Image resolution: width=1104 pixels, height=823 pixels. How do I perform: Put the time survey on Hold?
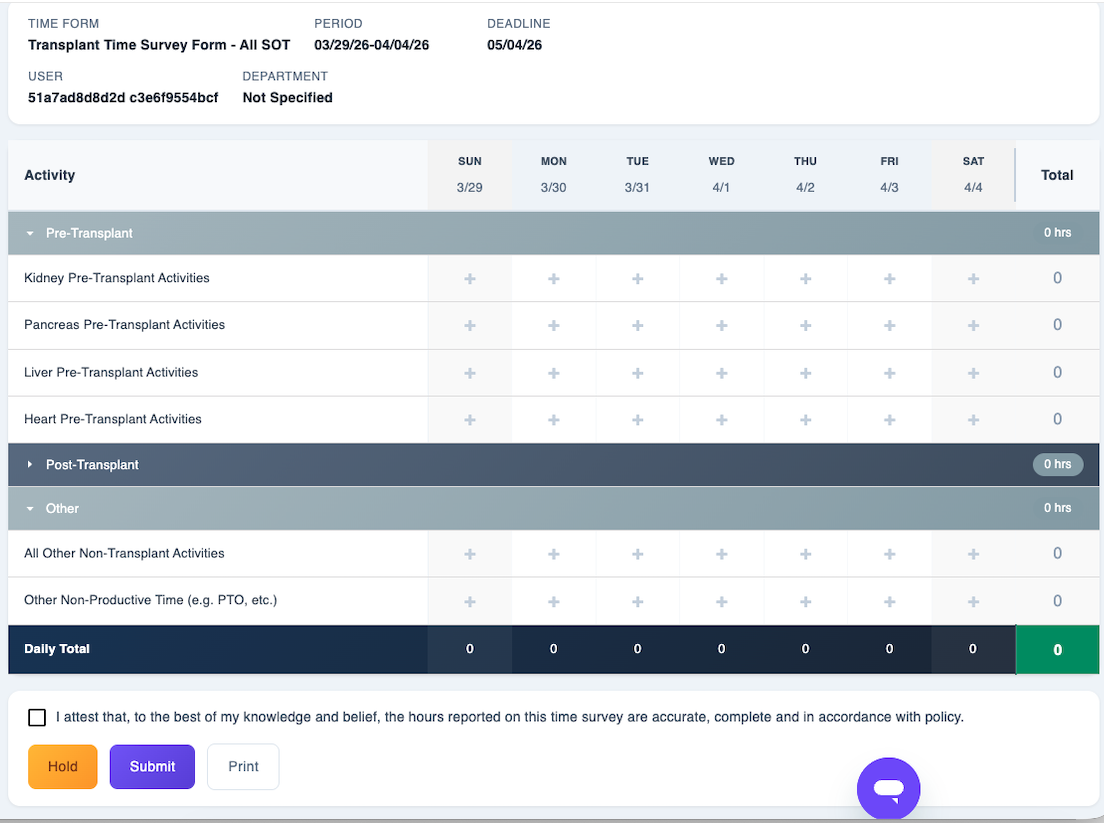click(63, 767)
